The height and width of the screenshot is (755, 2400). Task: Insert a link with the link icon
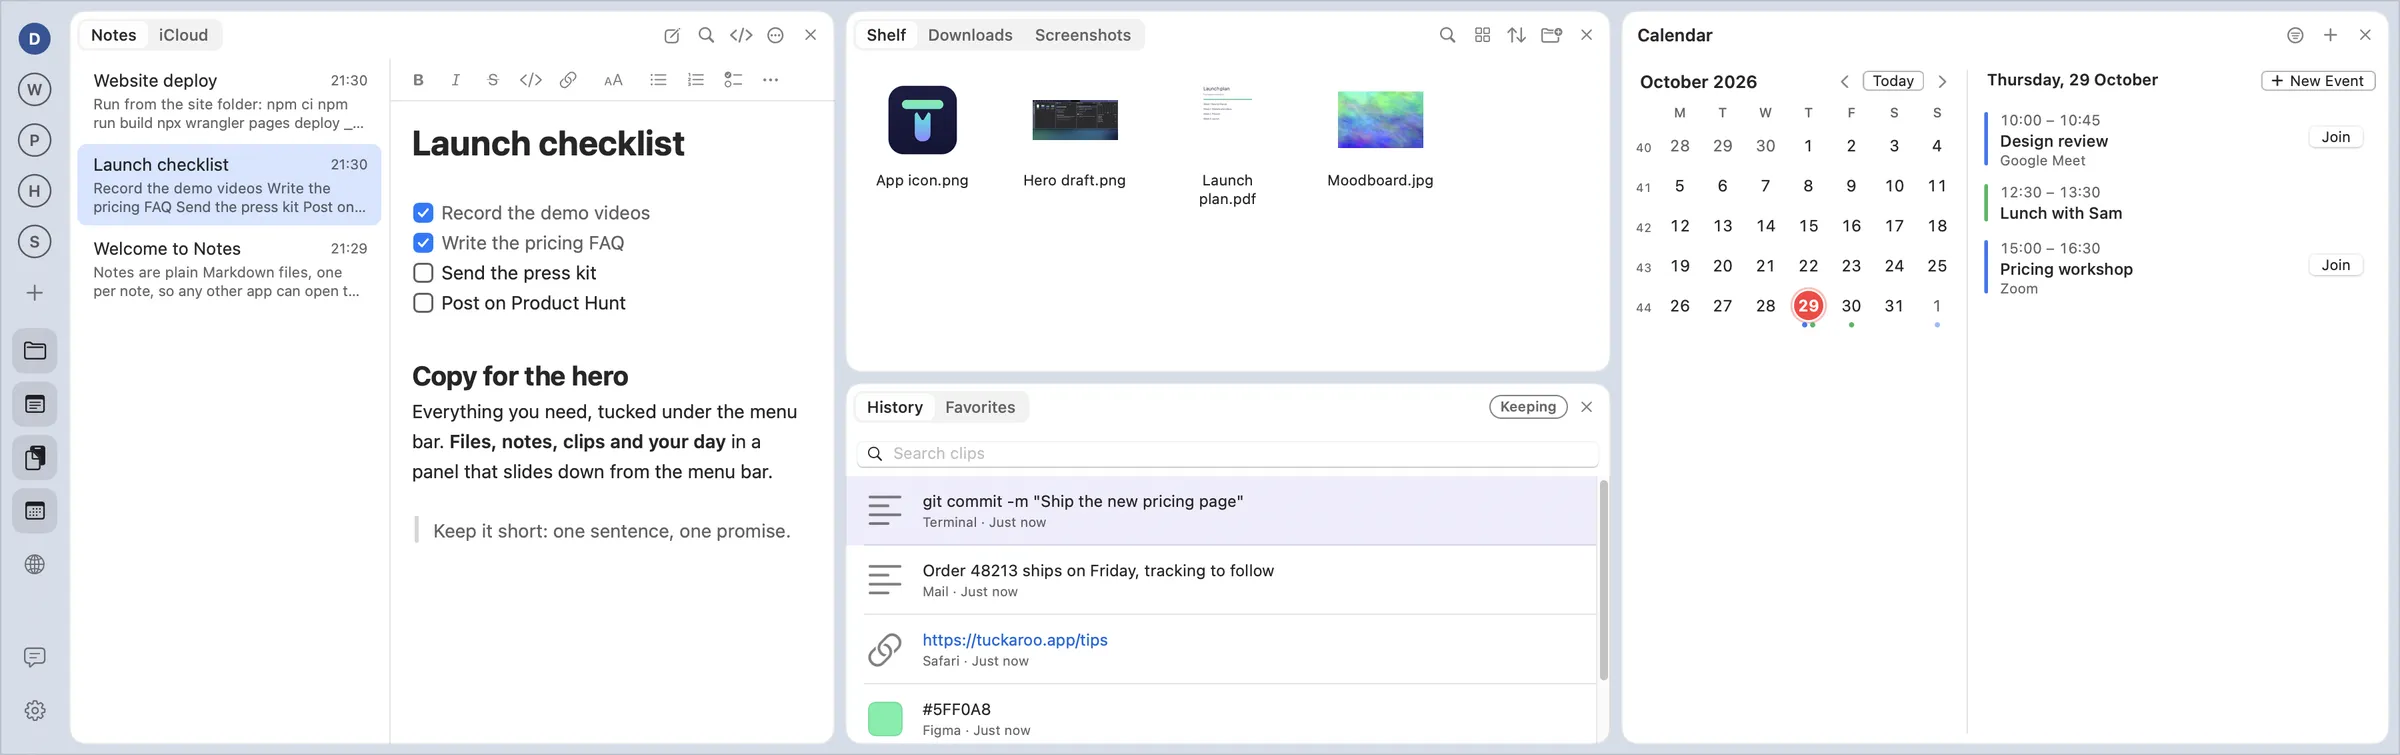pyautogui.click(x=568, y=80)
